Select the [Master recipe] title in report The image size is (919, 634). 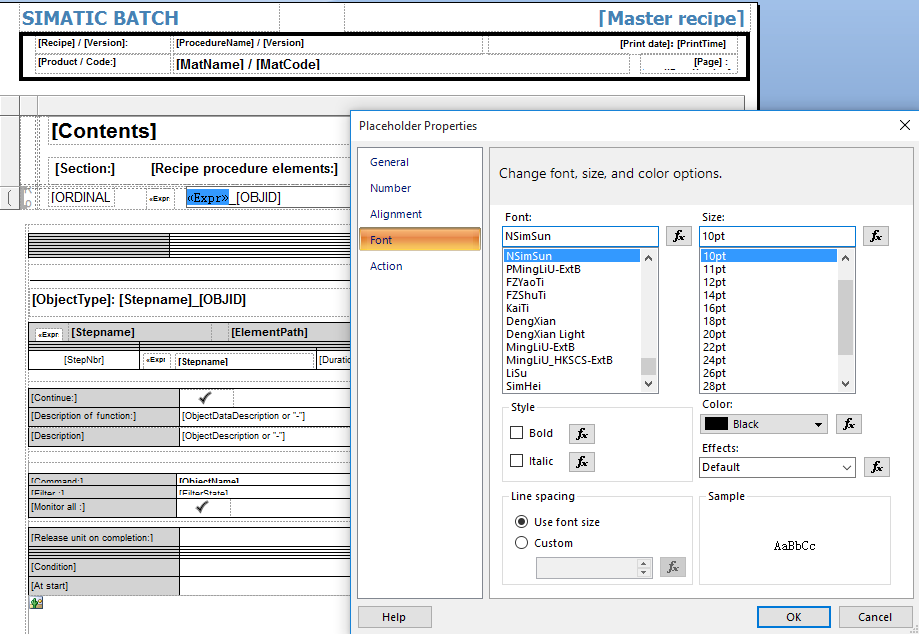click(671, 18)
